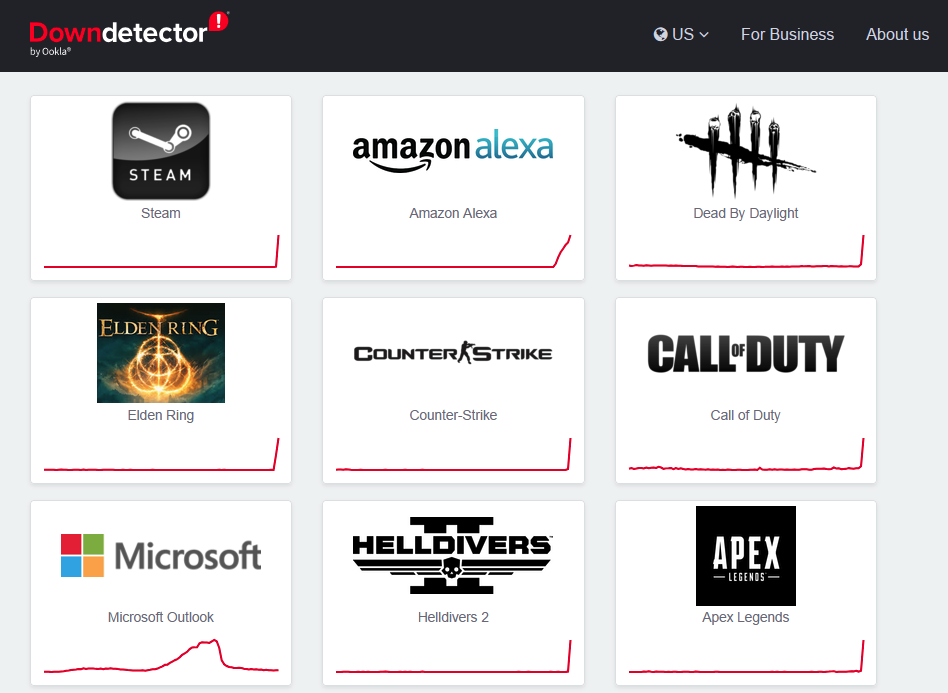Screen dimensions: 948x693
Task: Click the Elden Ring sparkline chart
Action: (x=161, y=454)
